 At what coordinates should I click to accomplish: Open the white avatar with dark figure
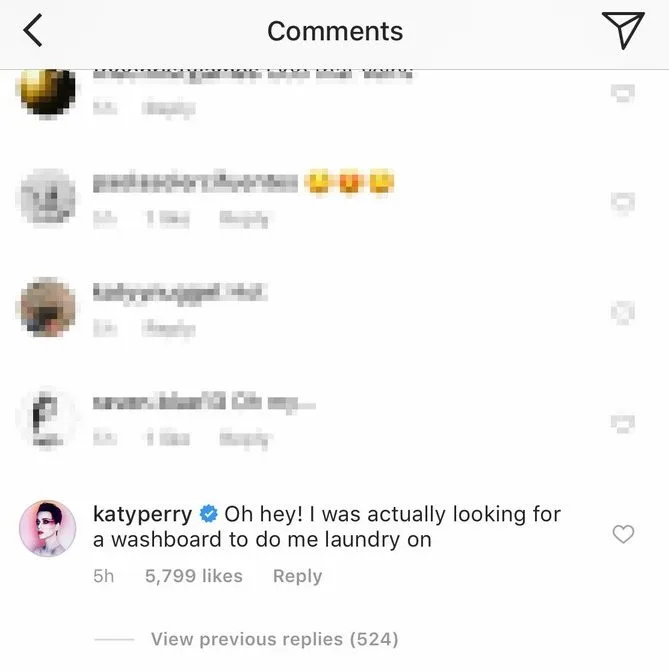click(x=47, y=417)
